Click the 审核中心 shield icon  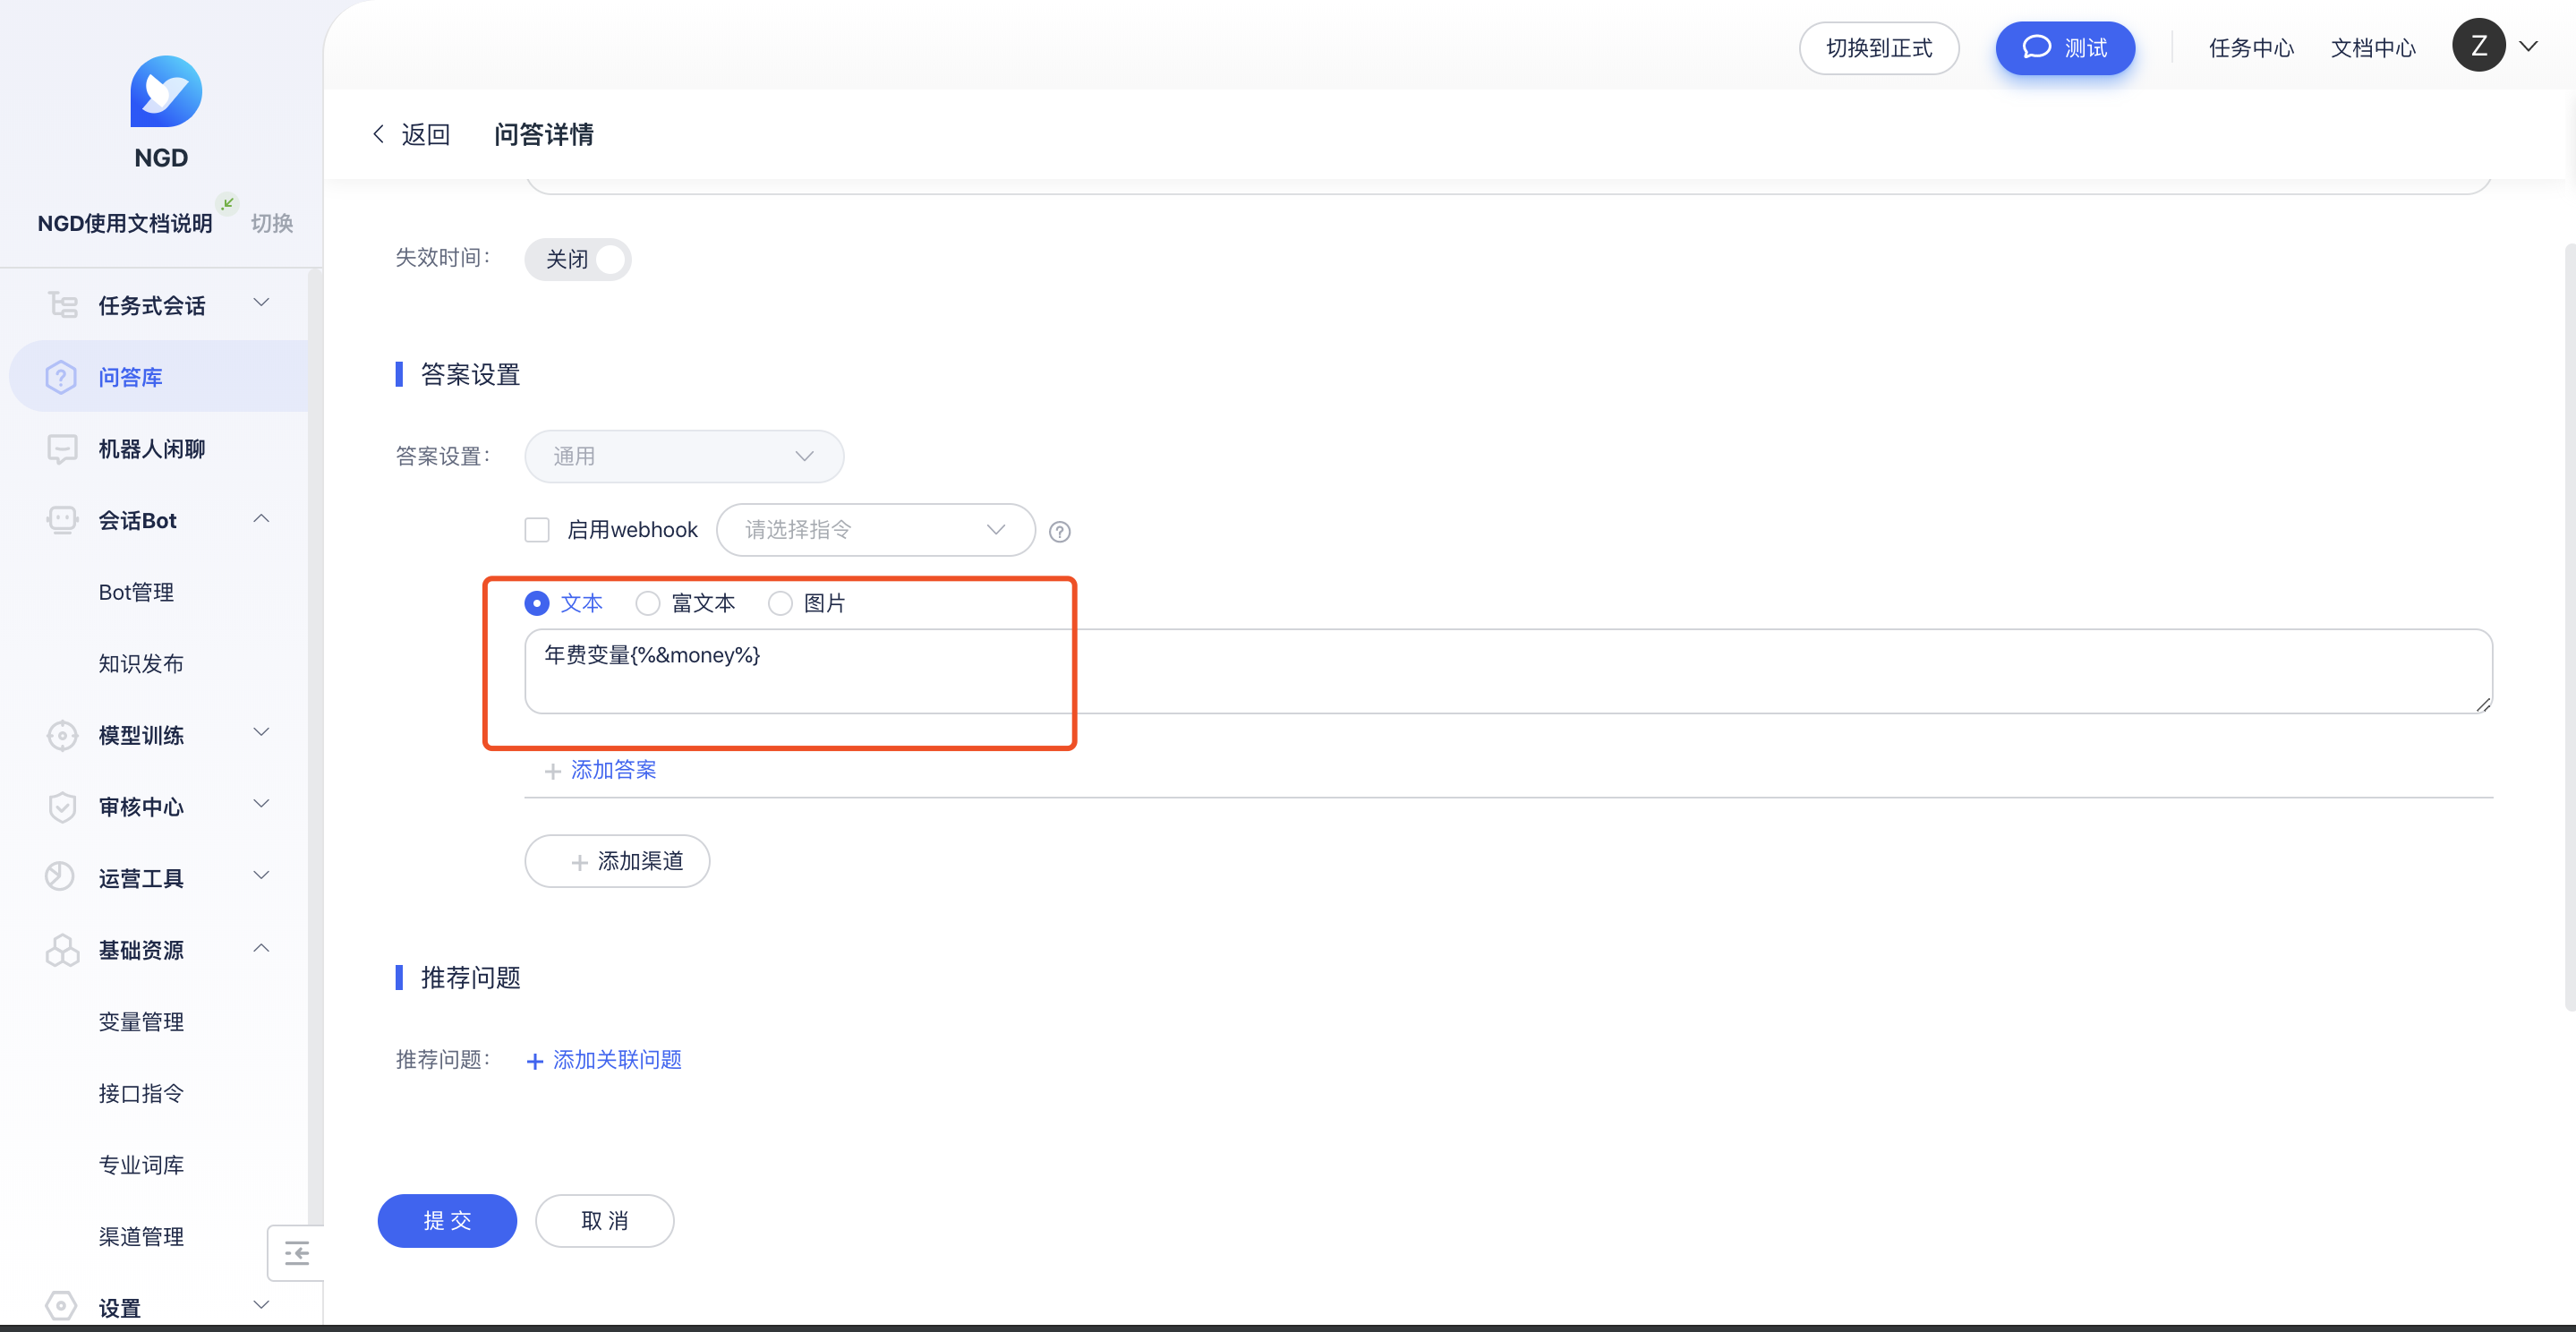tap(62, 807)
